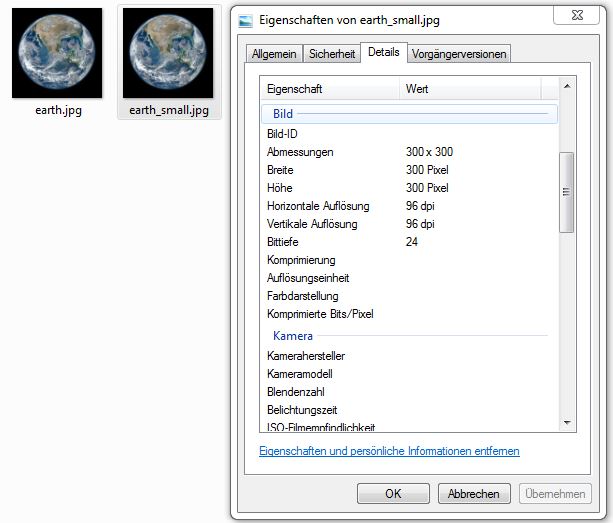Image resolution: width=613 pixels, height=523 pixels.
Task: Click the Eigenschaft column header
Action: (x=330, y=89)
